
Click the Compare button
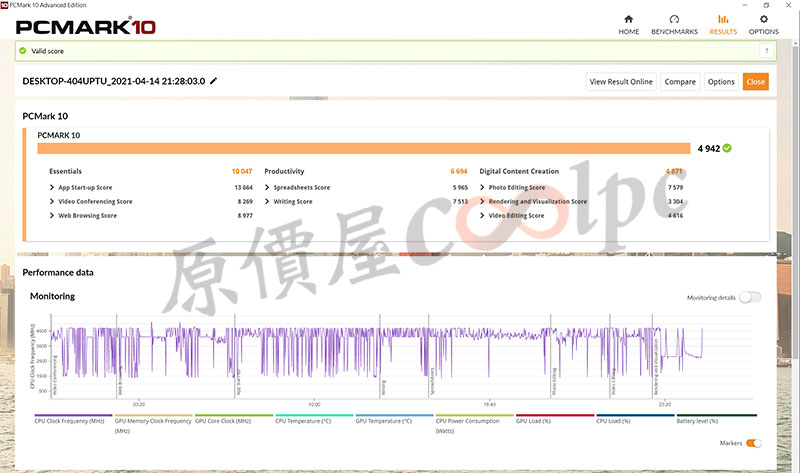pyautogui.click(x=680, y=82)
